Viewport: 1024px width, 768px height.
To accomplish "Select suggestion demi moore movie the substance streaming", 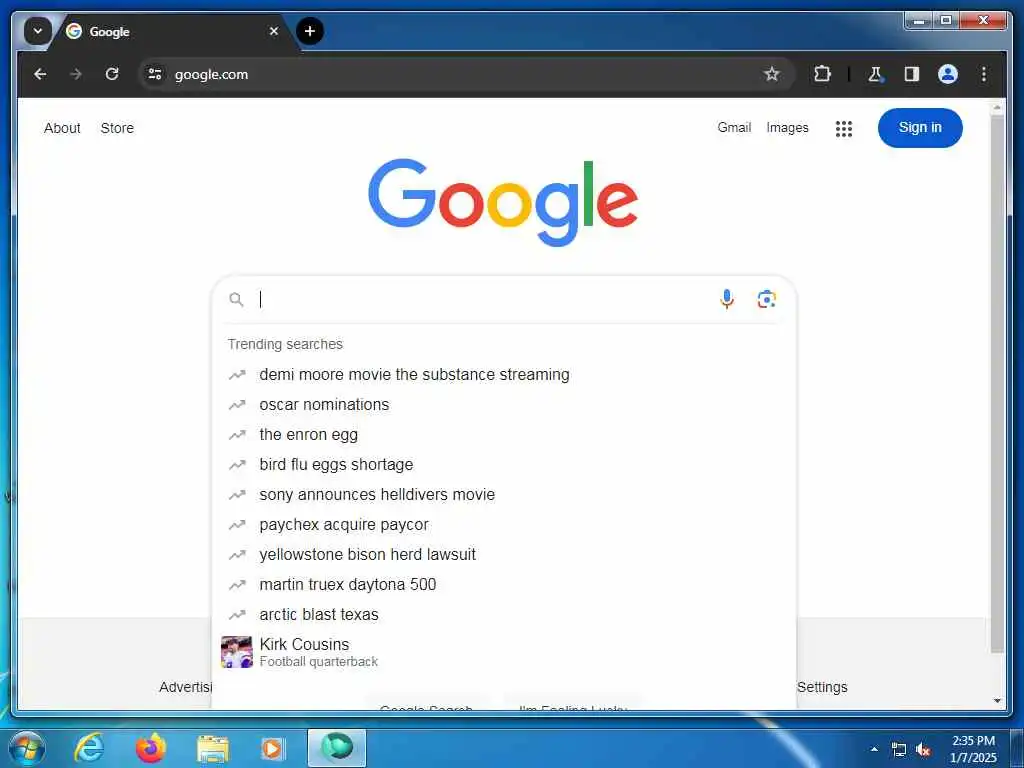I will [x=504, y=374].
